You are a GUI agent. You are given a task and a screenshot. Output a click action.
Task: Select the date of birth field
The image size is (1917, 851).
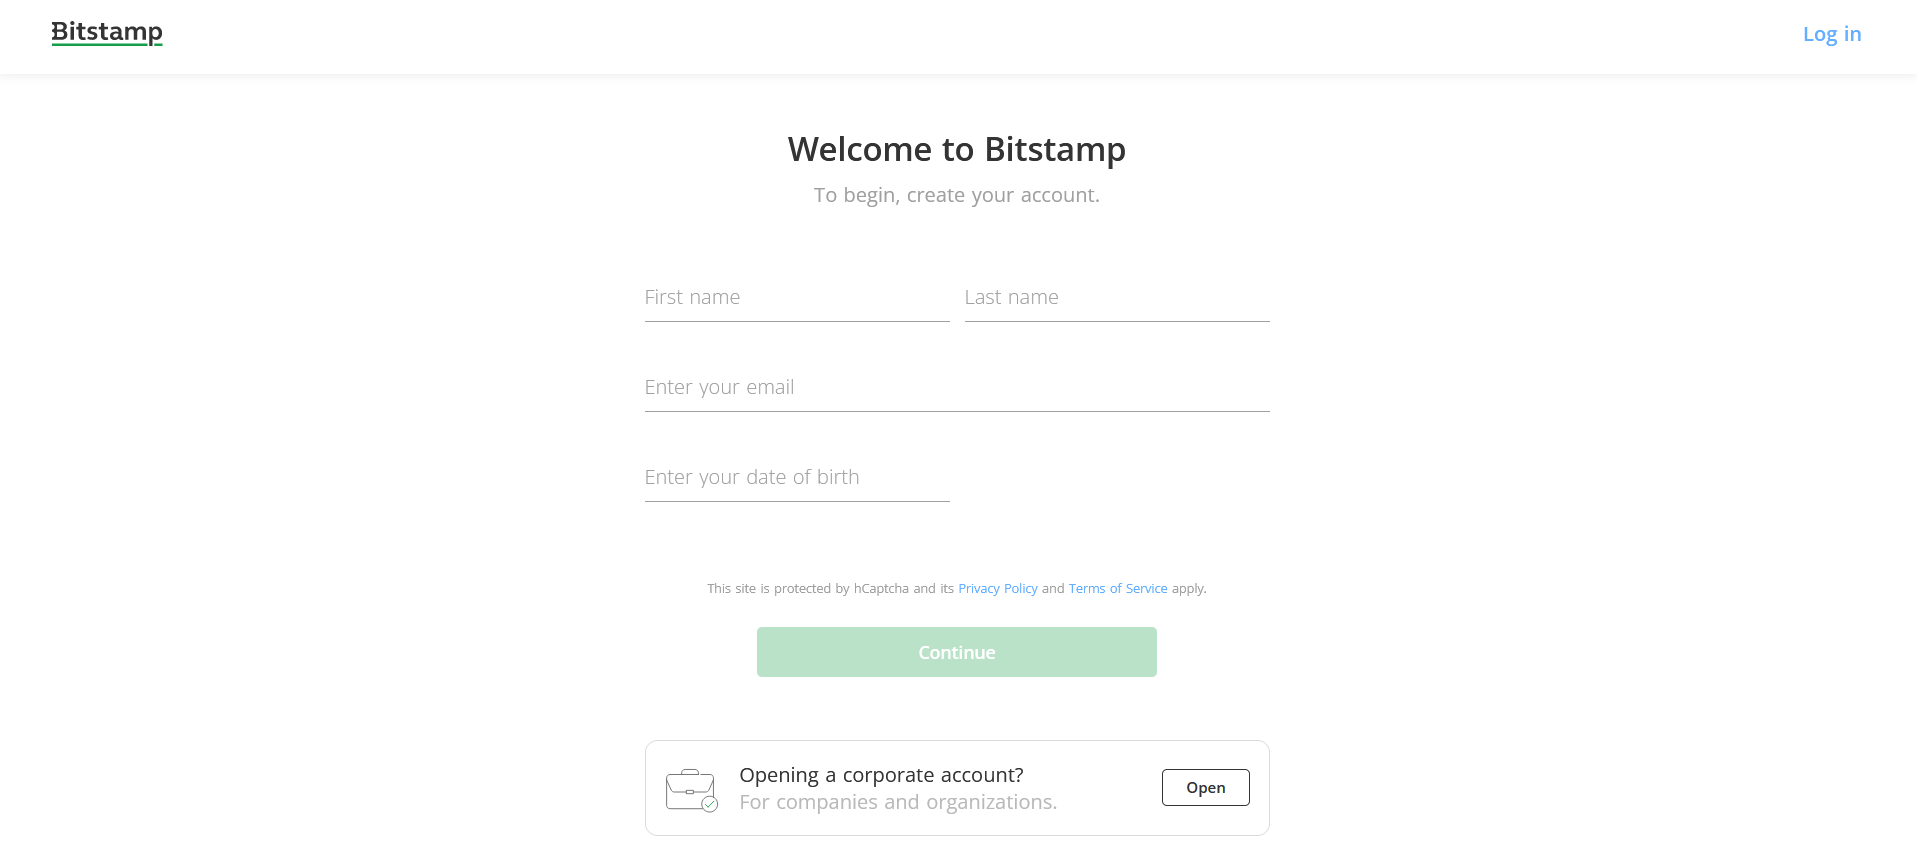tap(796, 478)
